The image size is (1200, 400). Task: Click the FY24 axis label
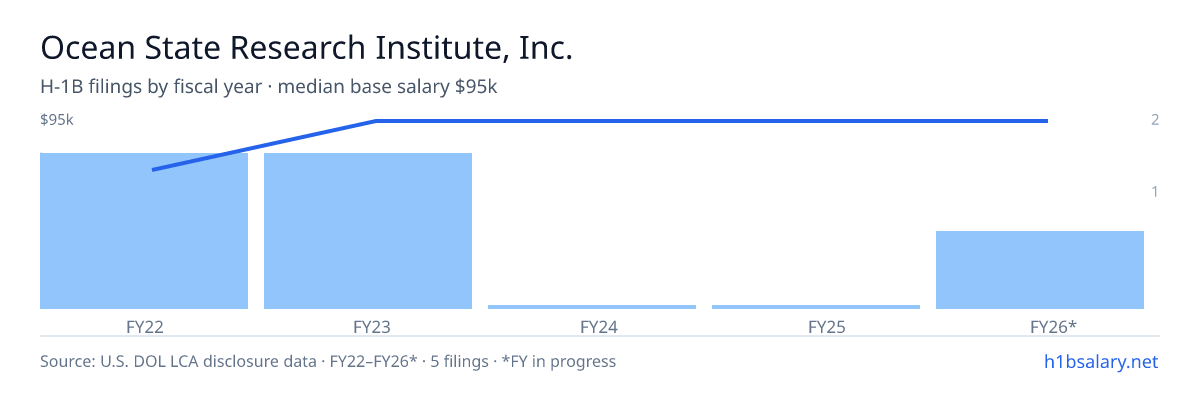tap(592, 327)
